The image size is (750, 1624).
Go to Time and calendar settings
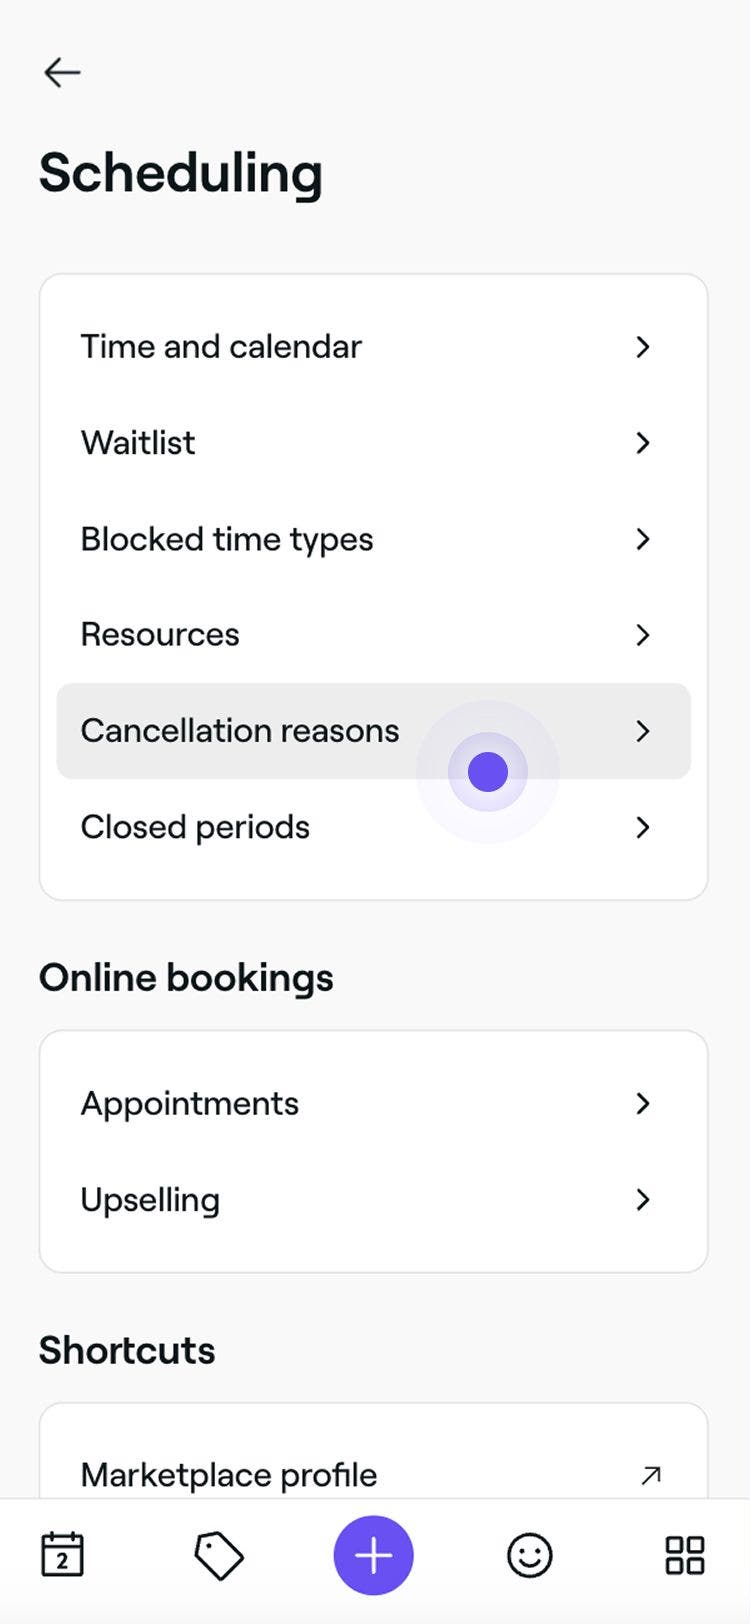(221, 347)
